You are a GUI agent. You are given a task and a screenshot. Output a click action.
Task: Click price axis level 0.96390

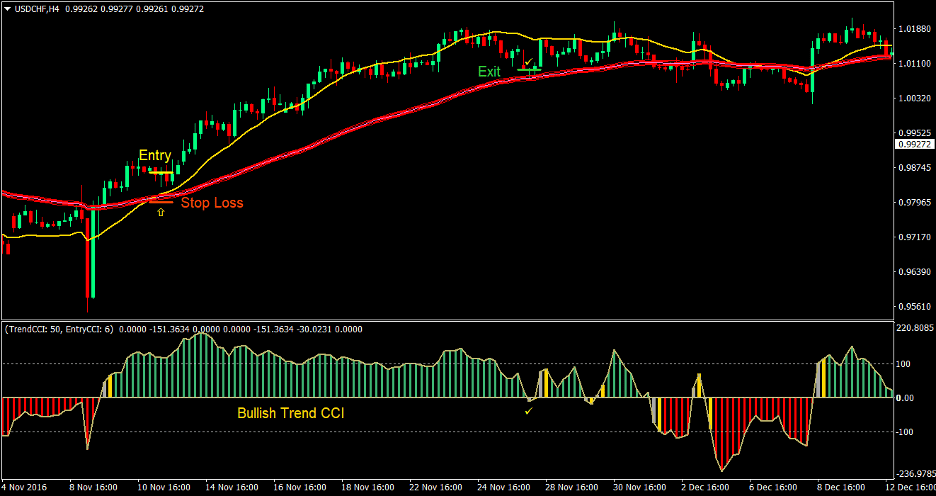(915, 272)
